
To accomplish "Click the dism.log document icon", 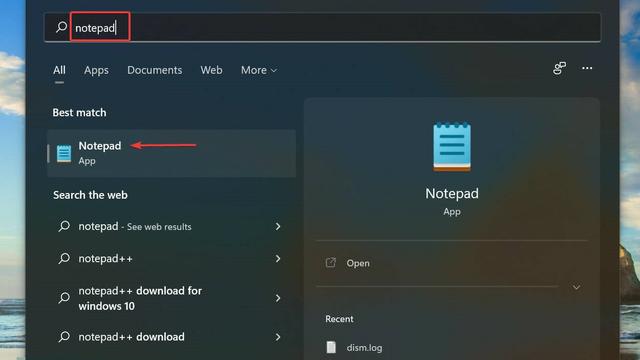I will point(331,347).
